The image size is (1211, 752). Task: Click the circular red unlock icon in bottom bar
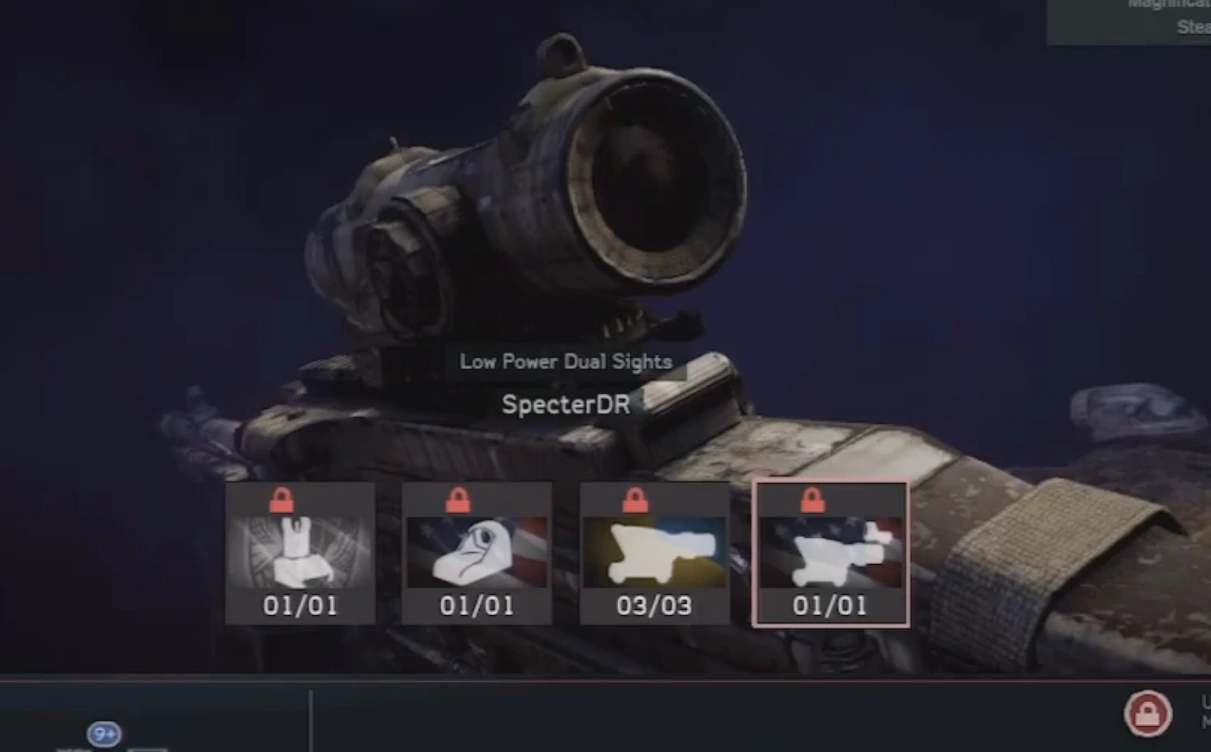tap(1148, 714)
